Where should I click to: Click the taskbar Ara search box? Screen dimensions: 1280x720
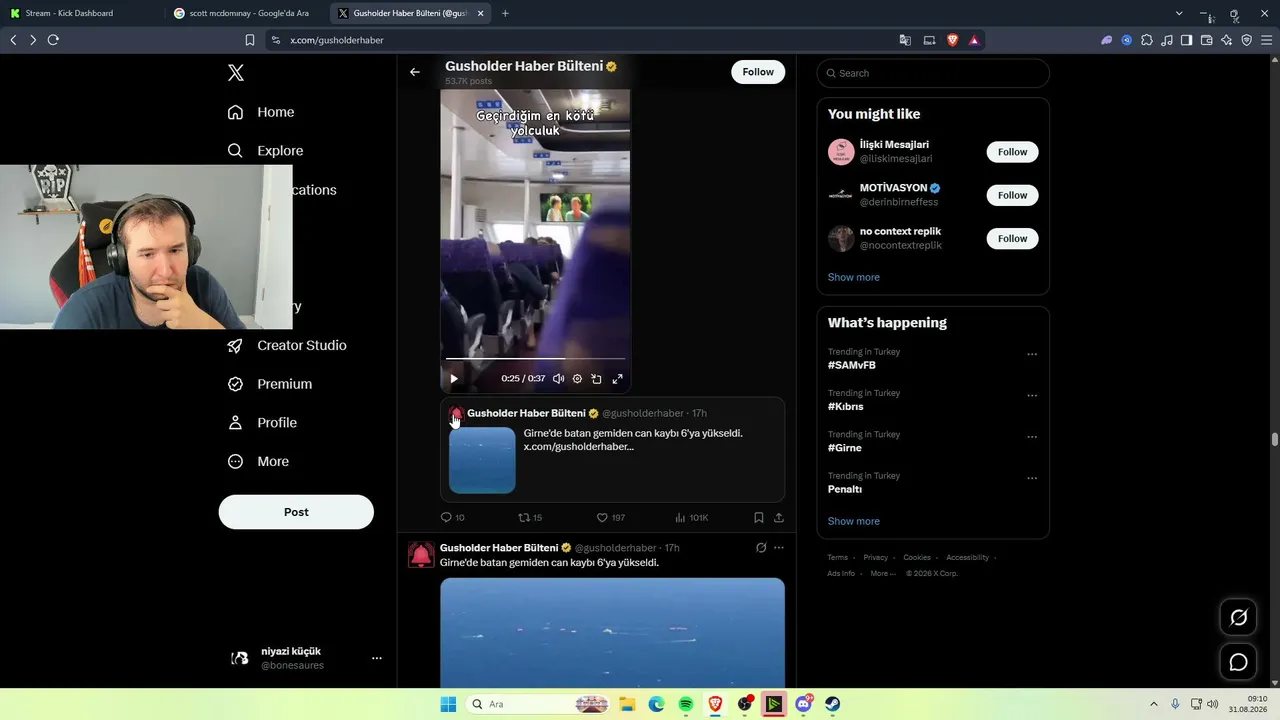coord(538,704)
